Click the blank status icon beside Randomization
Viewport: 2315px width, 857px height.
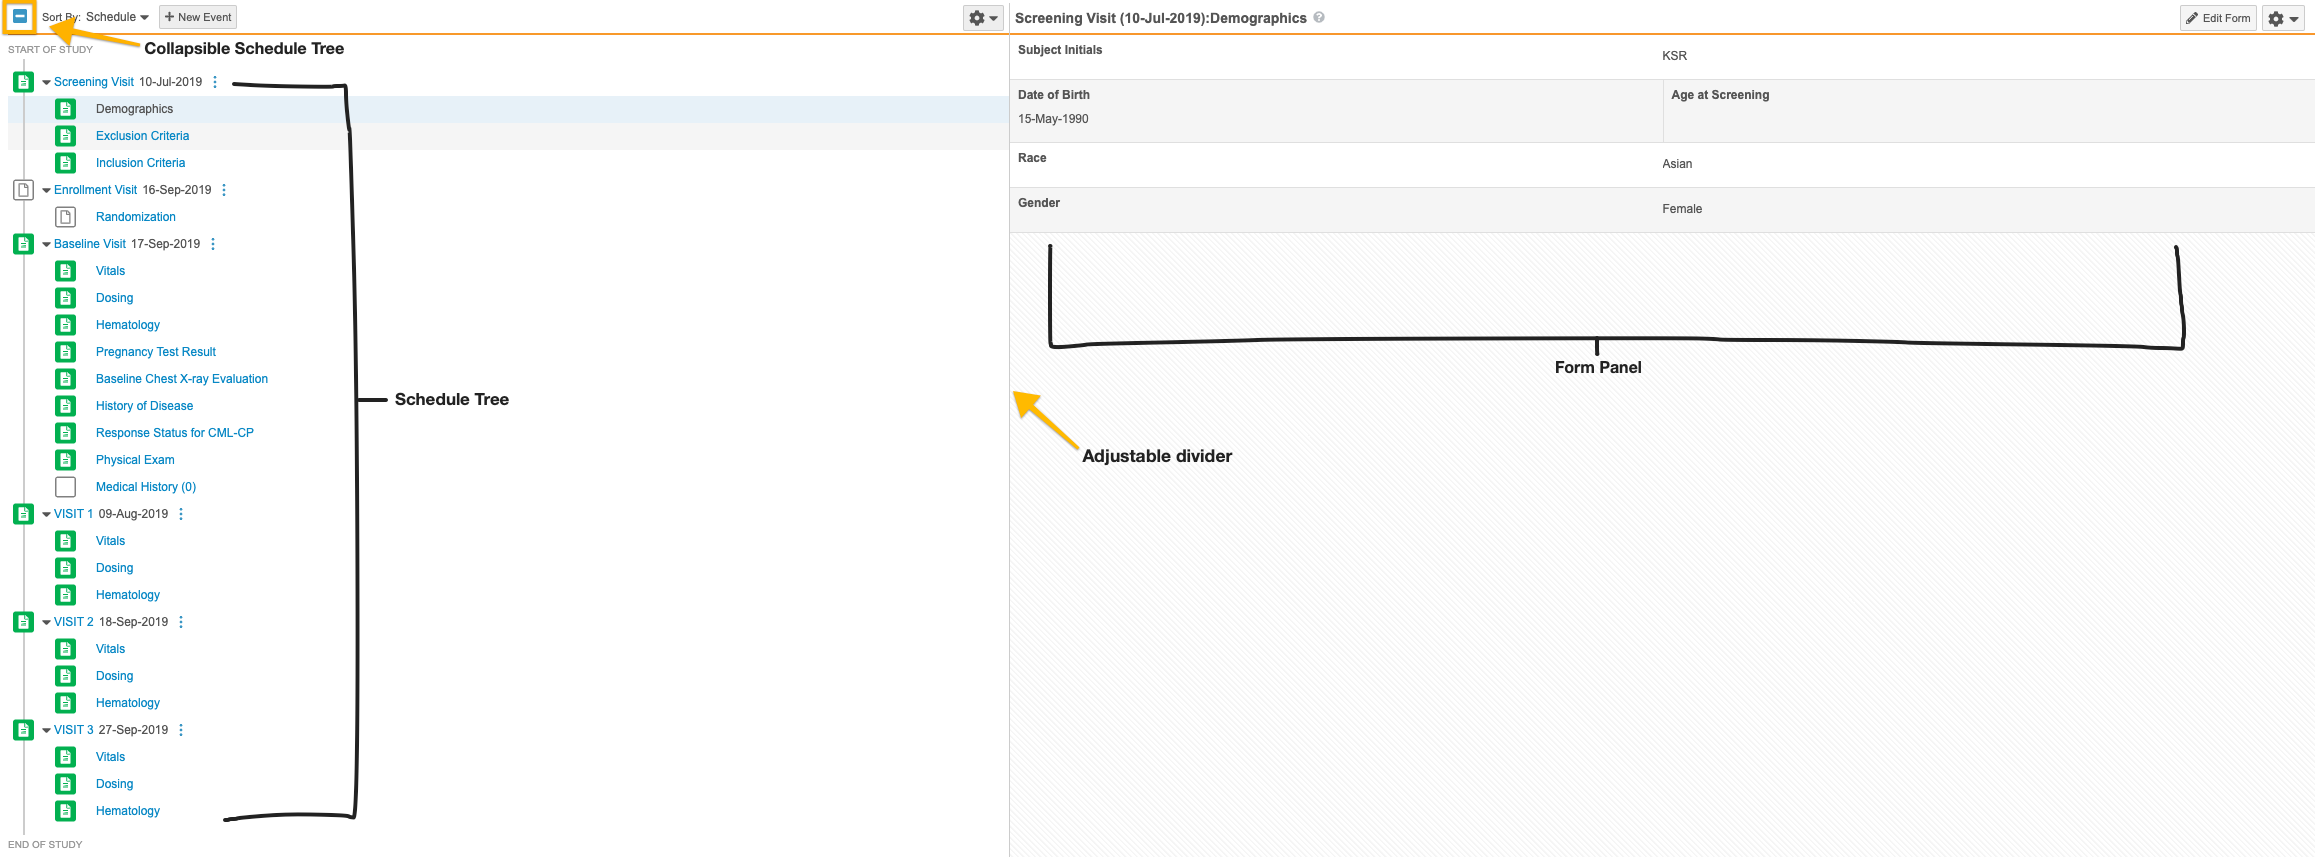tap(66, 217)
